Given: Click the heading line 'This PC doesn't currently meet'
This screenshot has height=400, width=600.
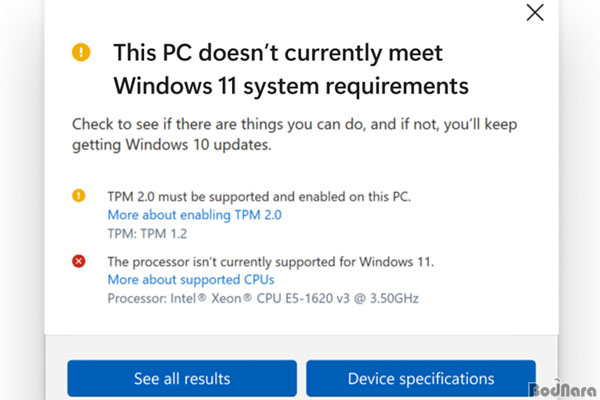Looking at the screenshot, I should click(278, 53).
